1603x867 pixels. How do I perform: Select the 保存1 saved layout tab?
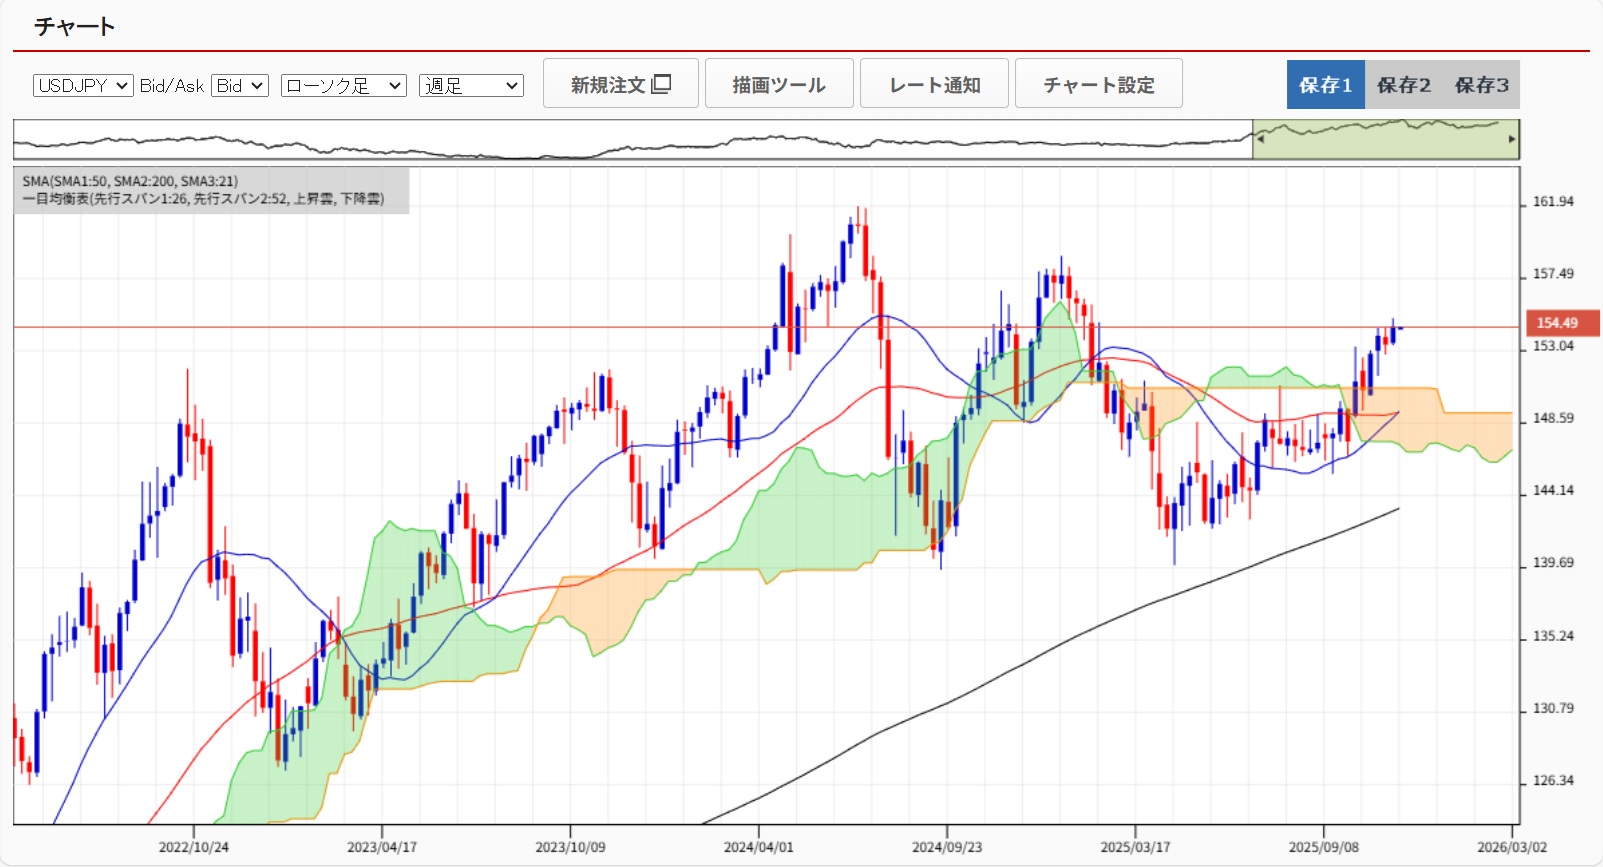pos(1325,85)
